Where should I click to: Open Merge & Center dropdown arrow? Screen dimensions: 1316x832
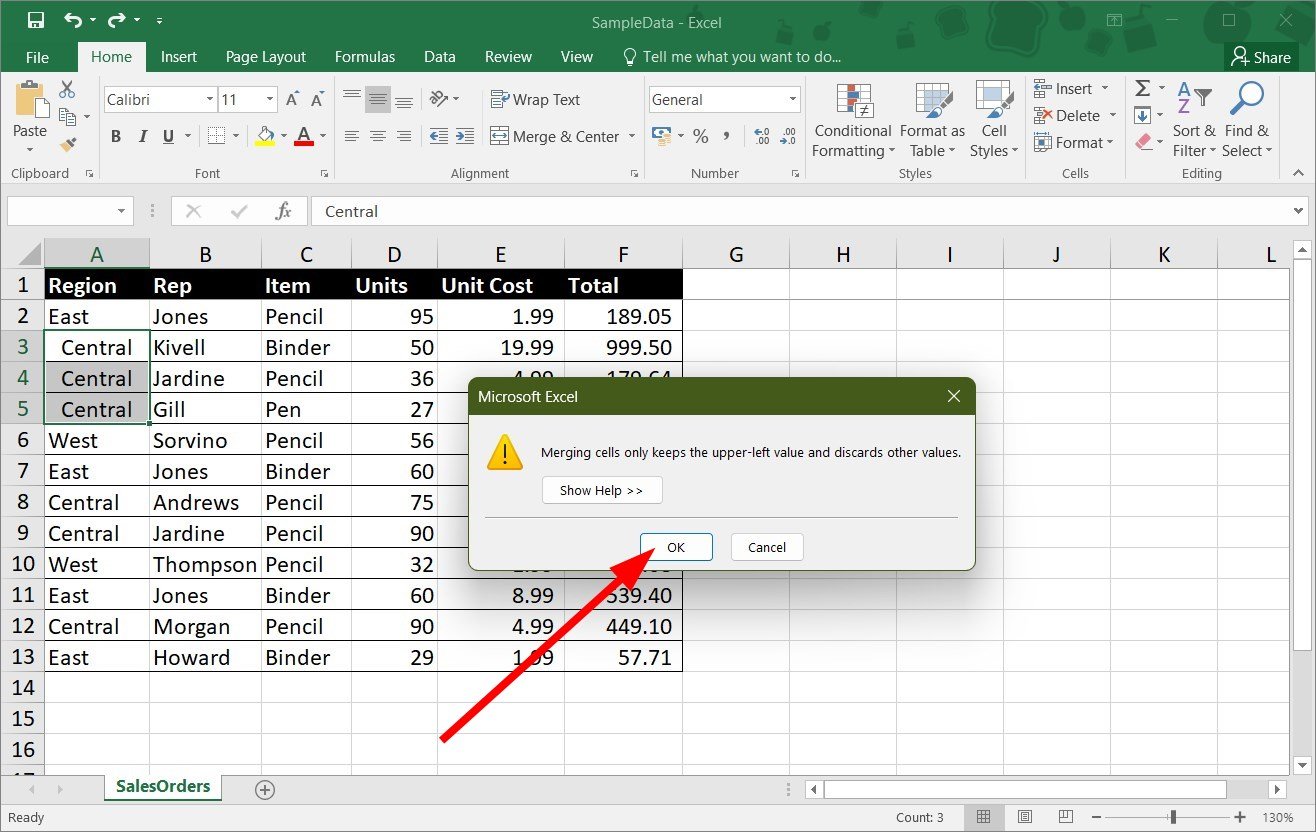pos(632,136)
